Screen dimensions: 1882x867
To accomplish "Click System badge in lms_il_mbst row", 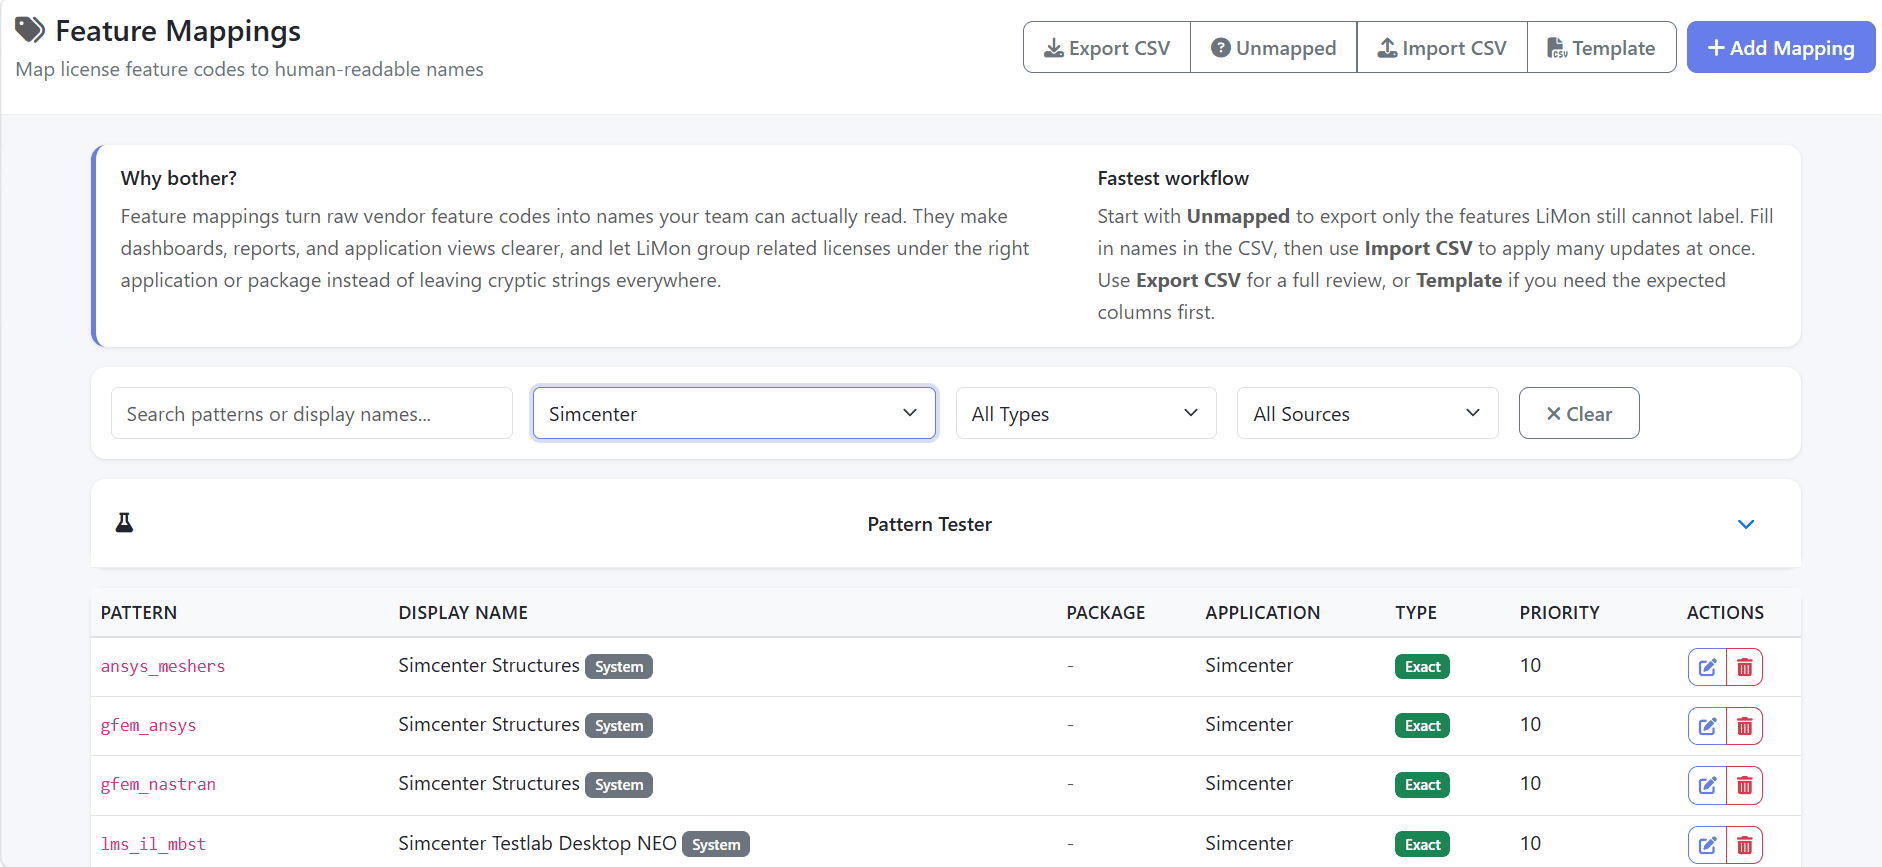I will coord(716,845).
